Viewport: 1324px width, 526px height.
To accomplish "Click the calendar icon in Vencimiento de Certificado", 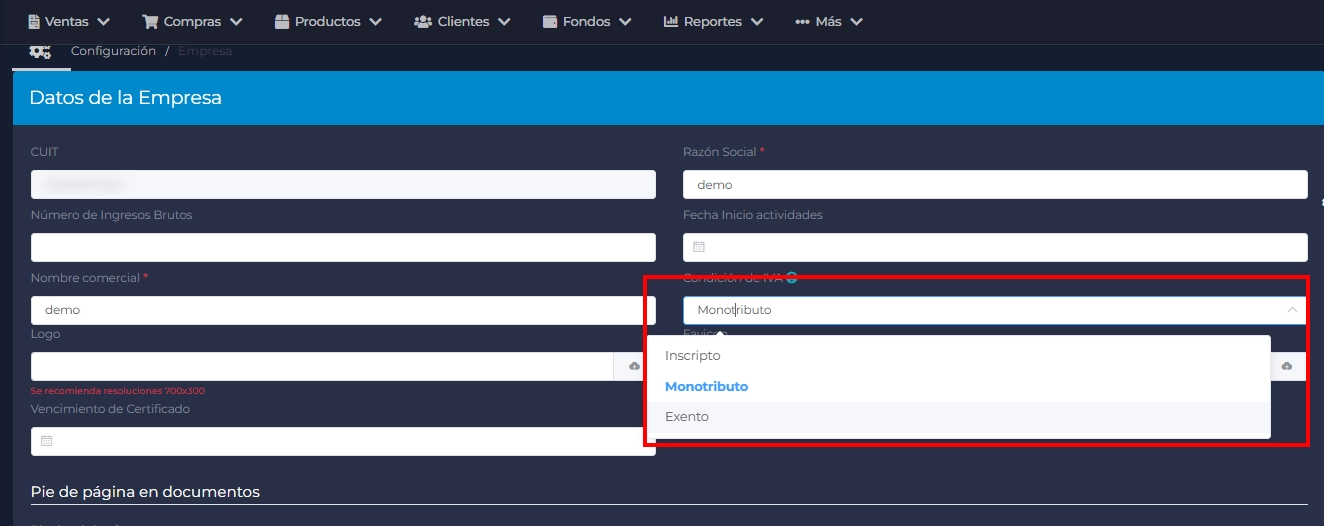I will 47,441.
